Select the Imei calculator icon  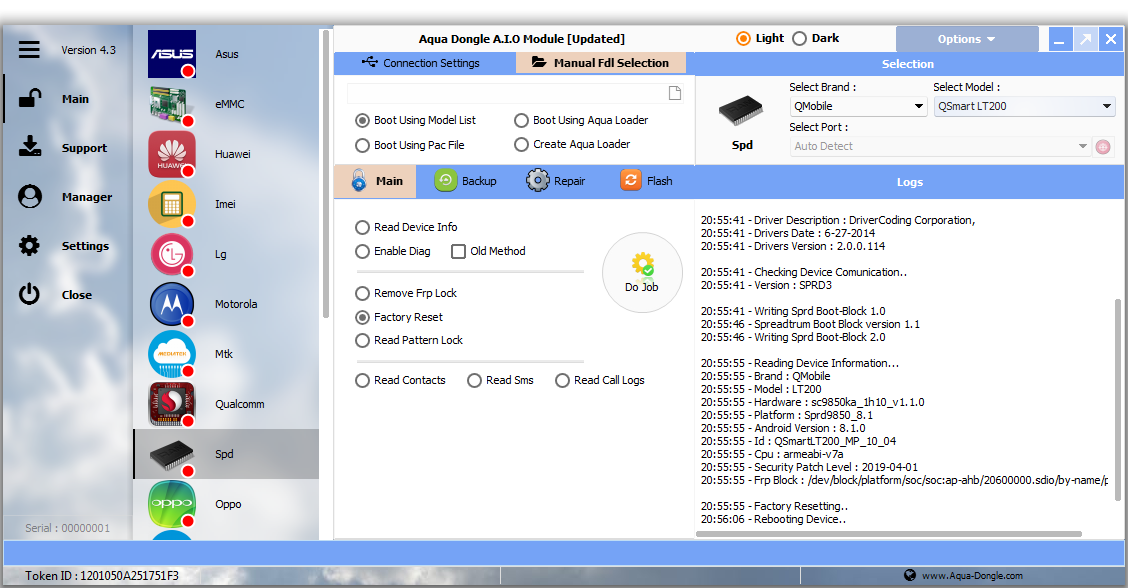point(172,204)
